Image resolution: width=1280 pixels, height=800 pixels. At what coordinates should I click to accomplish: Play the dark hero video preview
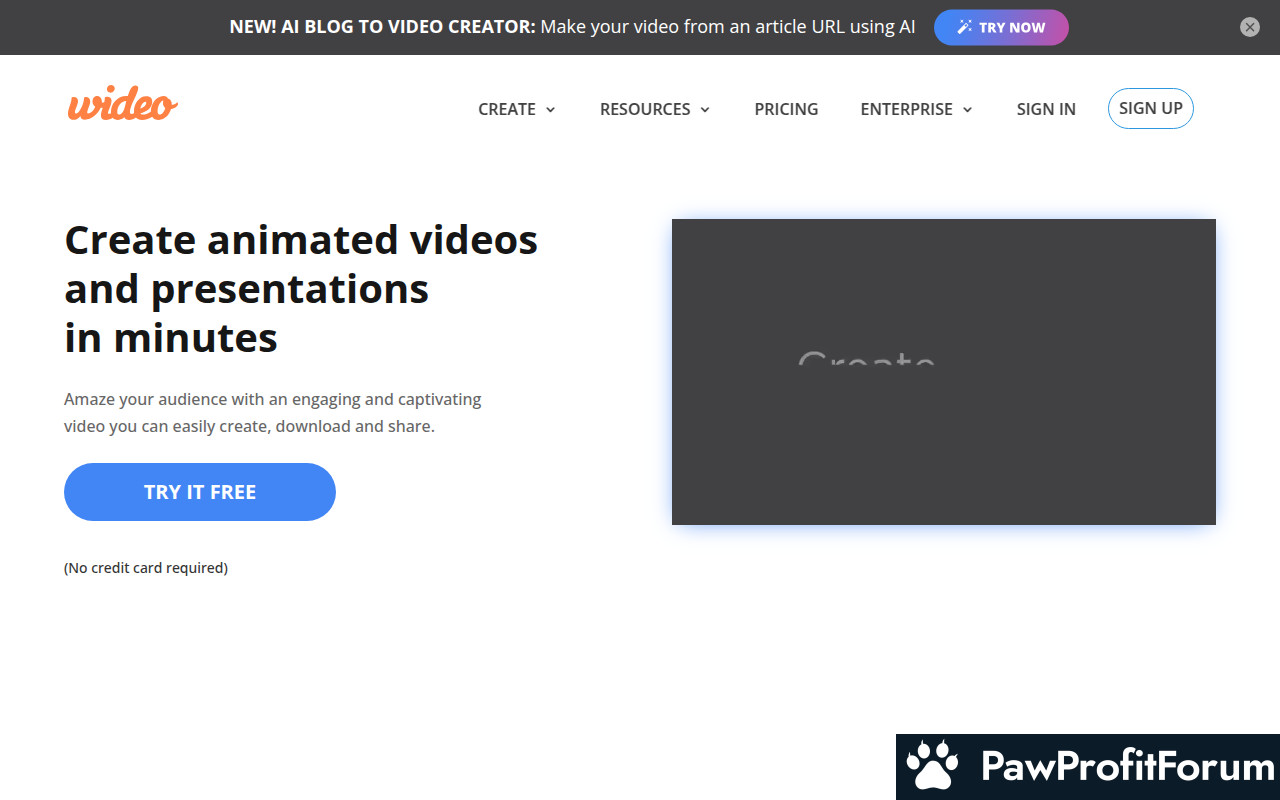(x=944, y=372)
